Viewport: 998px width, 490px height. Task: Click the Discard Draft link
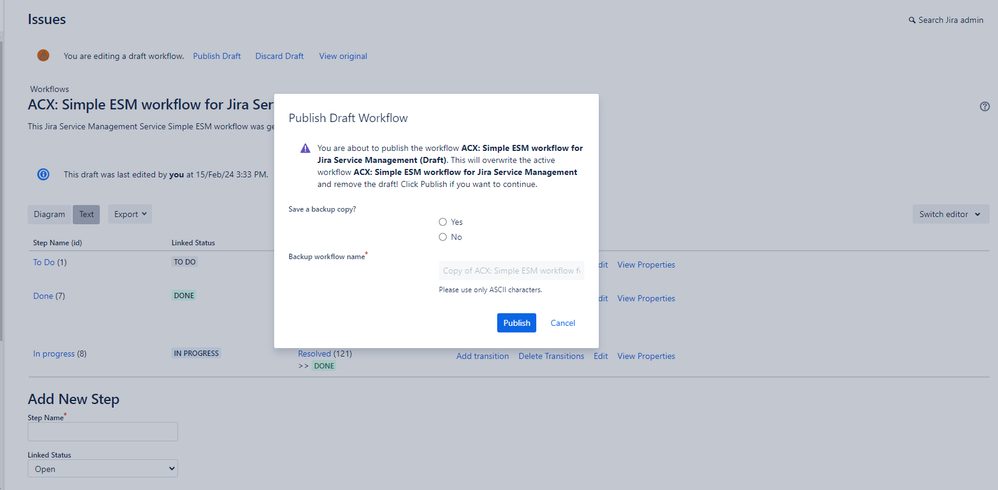pyautogui.click(x=279, y=56)
